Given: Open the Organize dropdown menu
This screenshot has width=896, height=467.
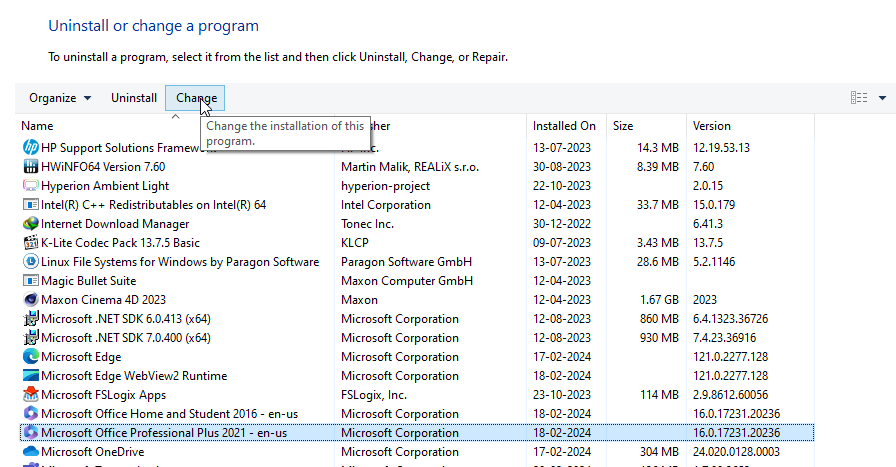Looking at the screenshot, I should (60, 98).
